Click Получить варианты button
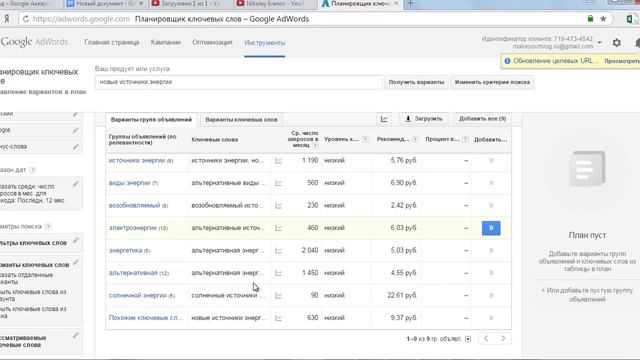 (416, 82)
